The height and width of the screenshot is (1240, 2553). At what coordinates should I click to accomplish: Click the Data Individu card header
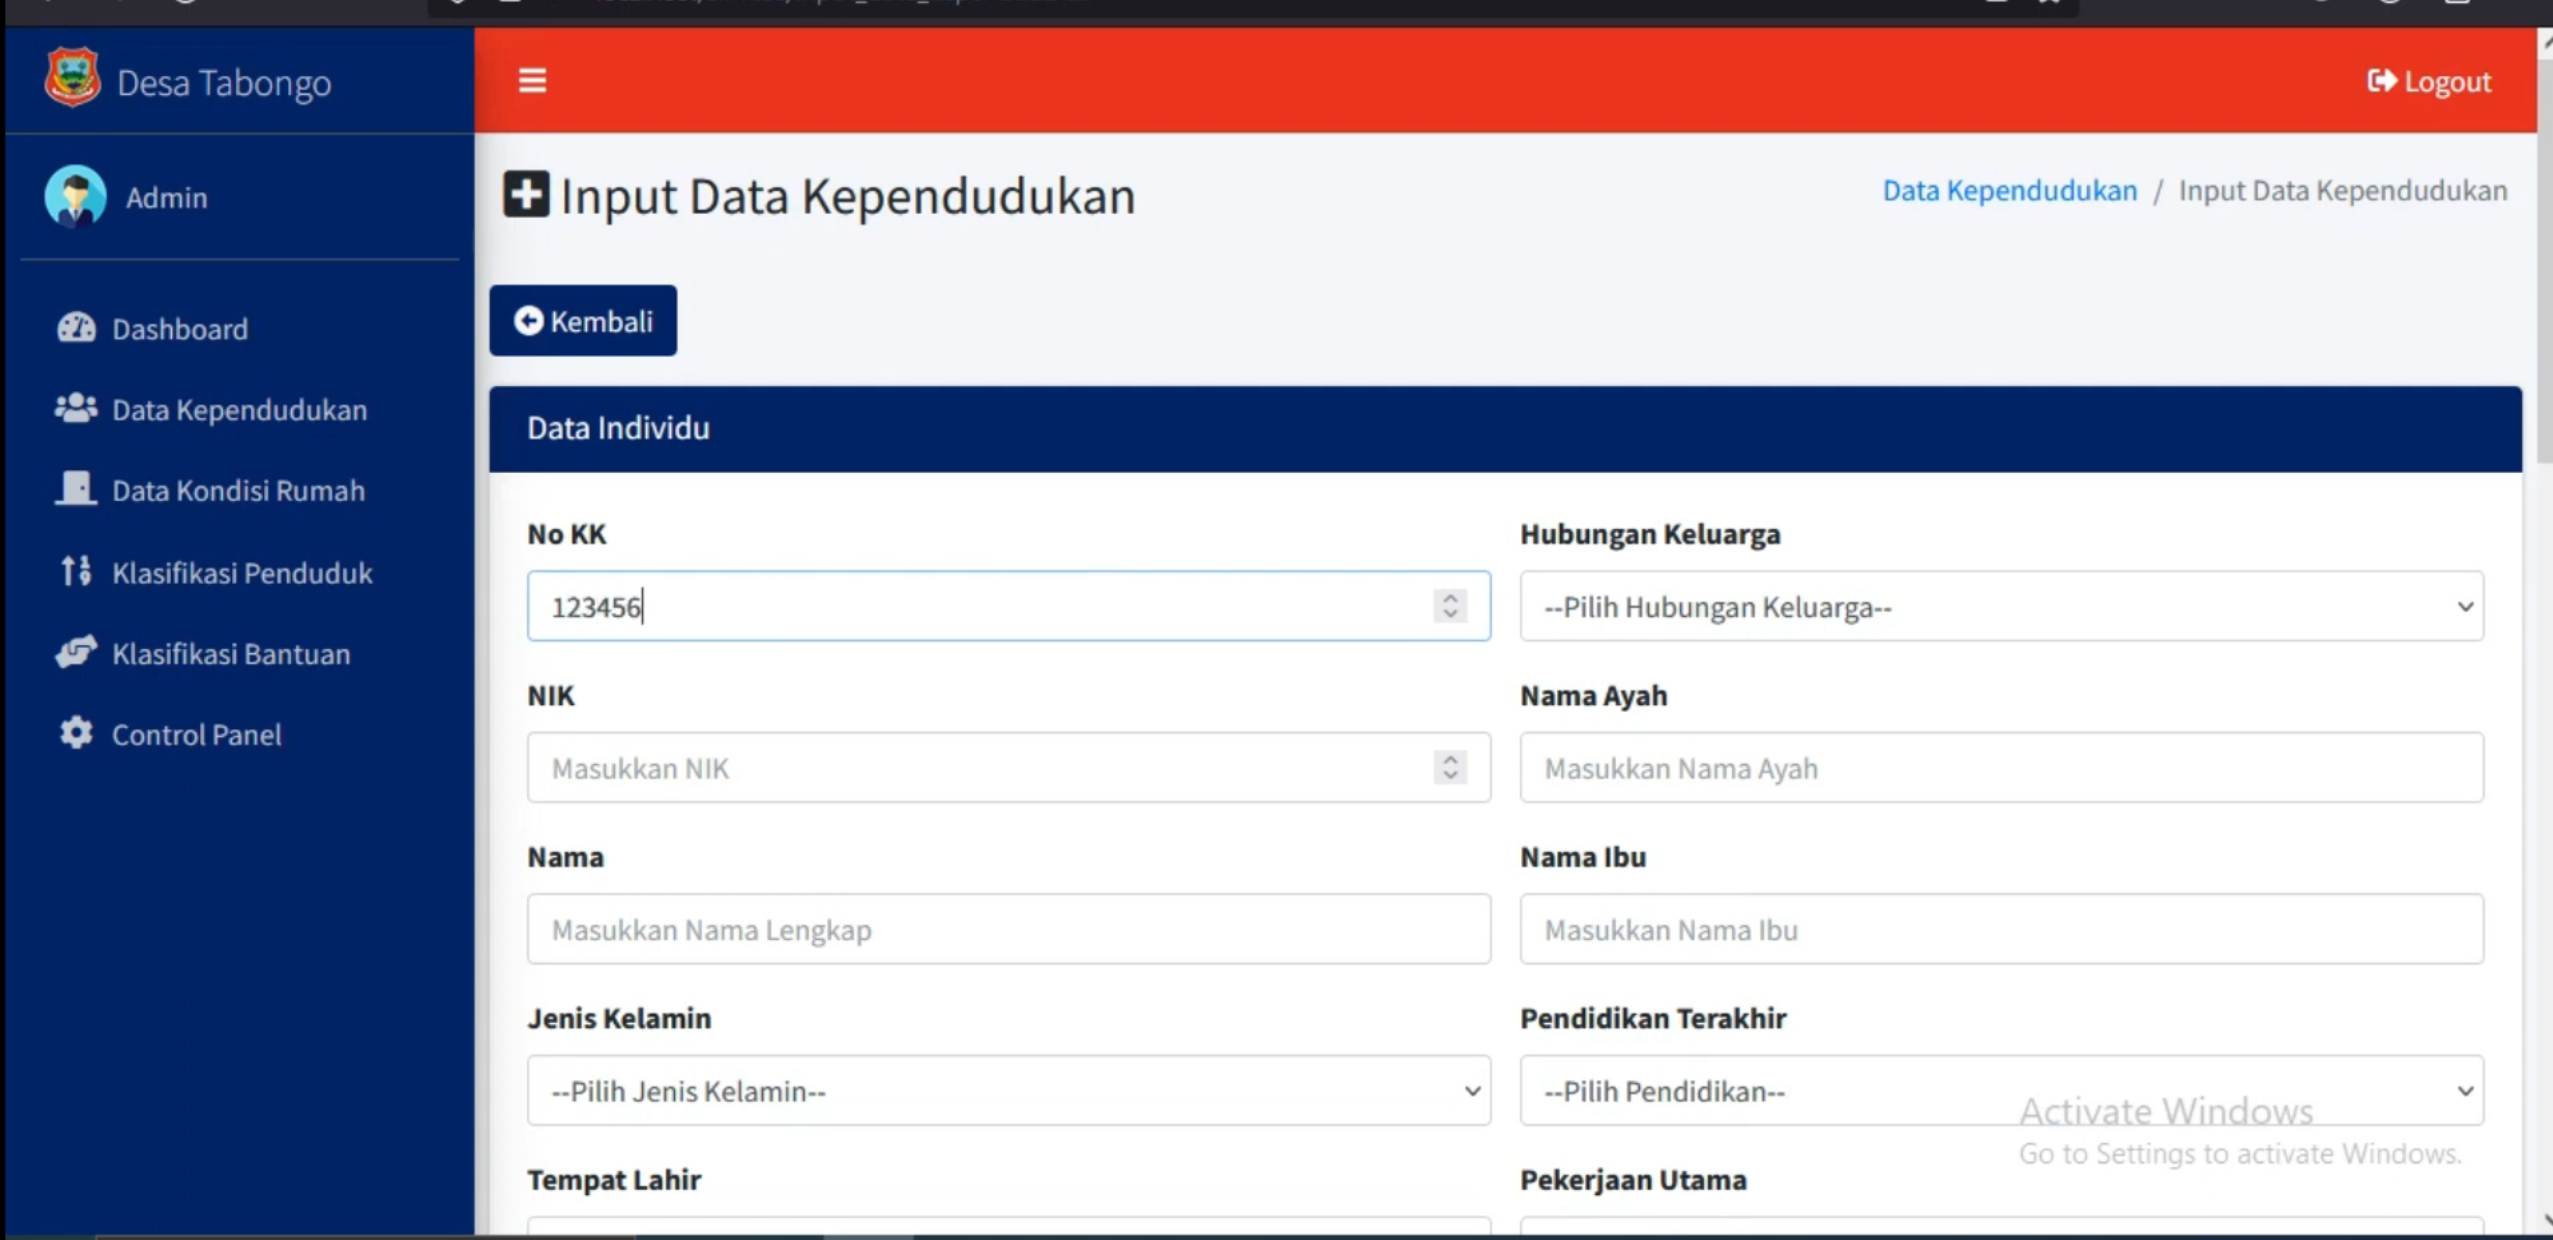coord(1505,429)
